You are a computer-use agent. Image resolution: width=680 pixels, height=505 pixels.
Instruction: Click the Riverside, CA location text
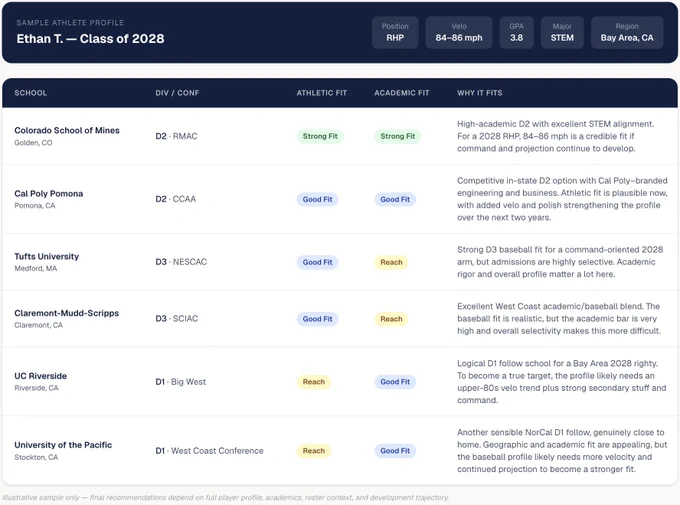pos(36,388)
